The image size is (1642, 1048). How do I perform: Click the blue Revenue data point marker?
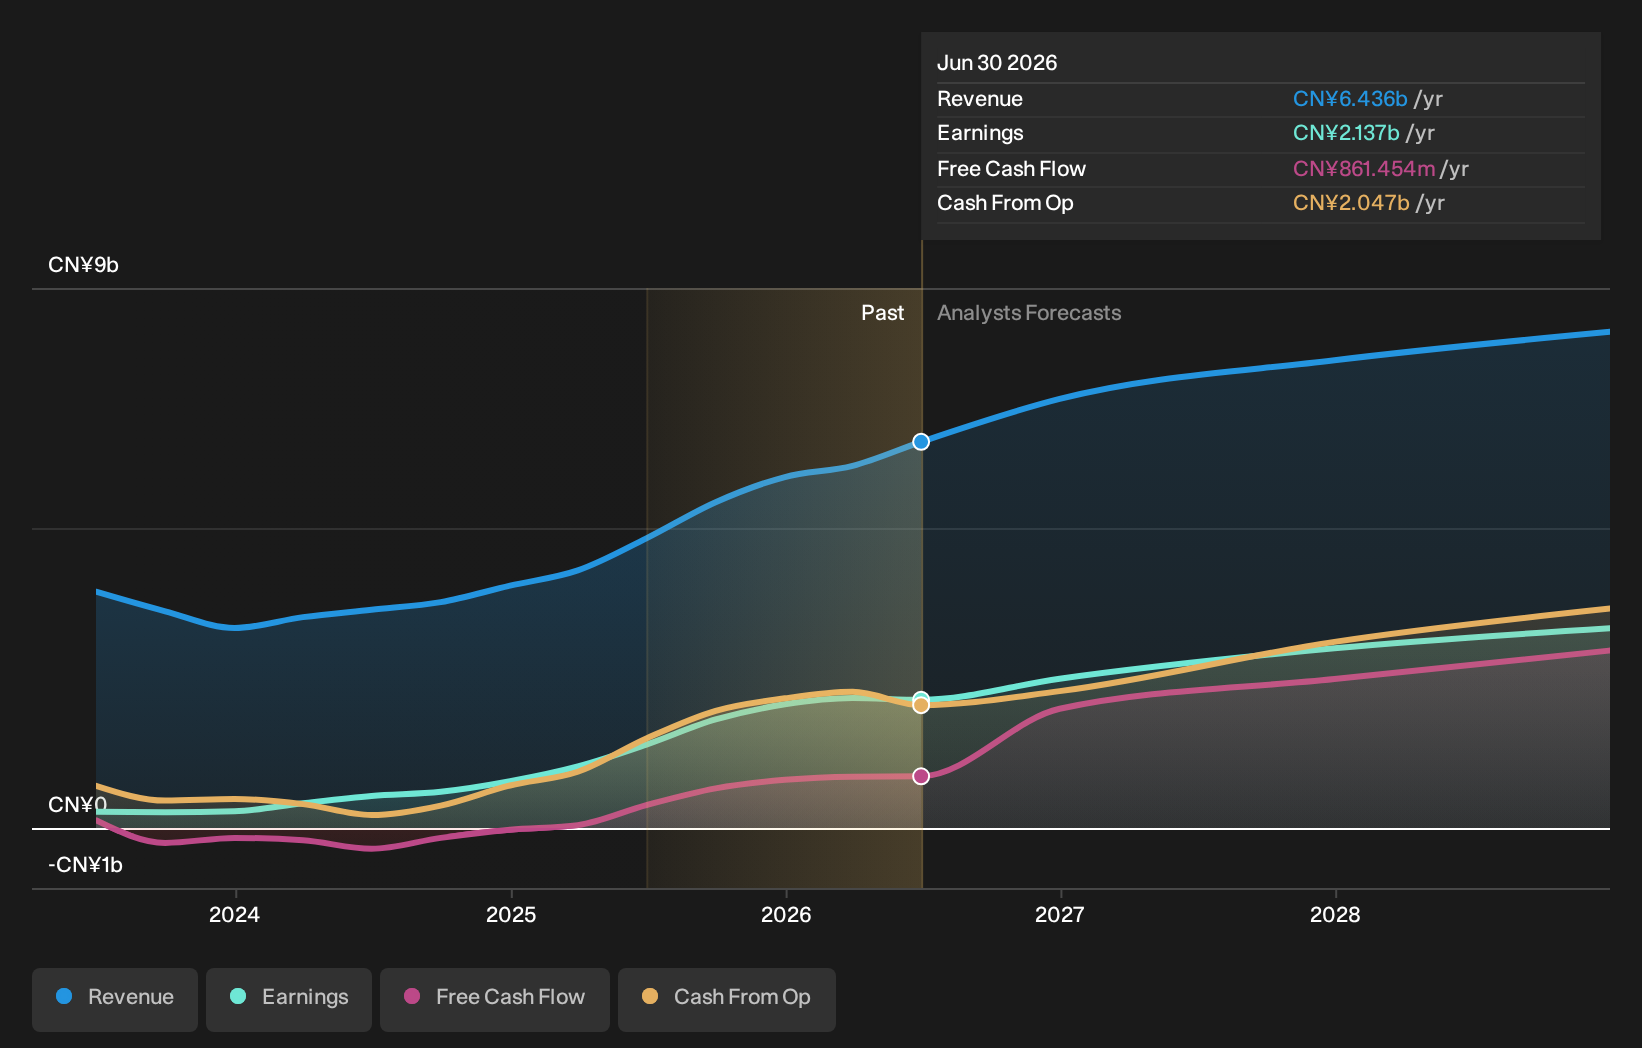click(921, 442)
